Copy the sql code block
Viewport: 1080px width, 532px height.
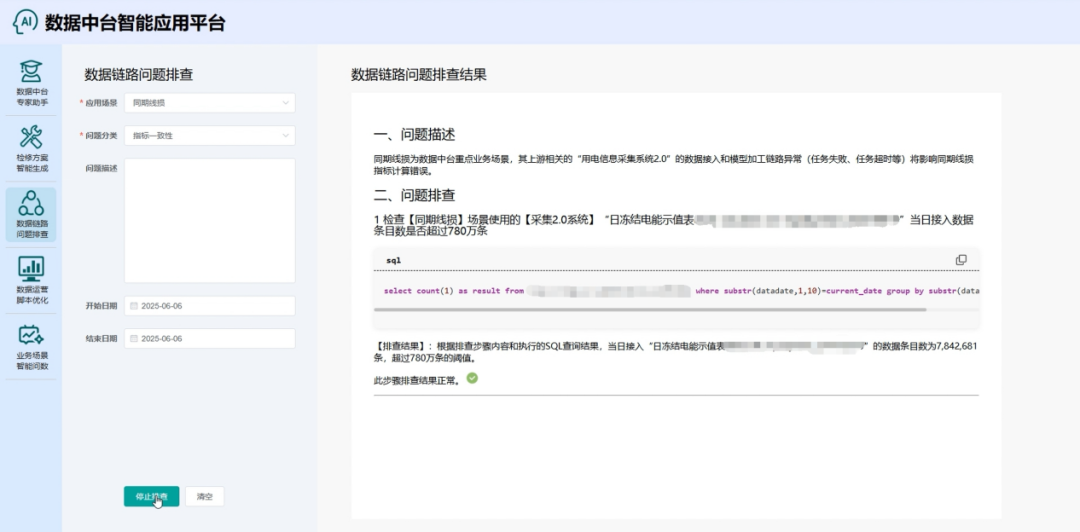click(x=961, y=260)
